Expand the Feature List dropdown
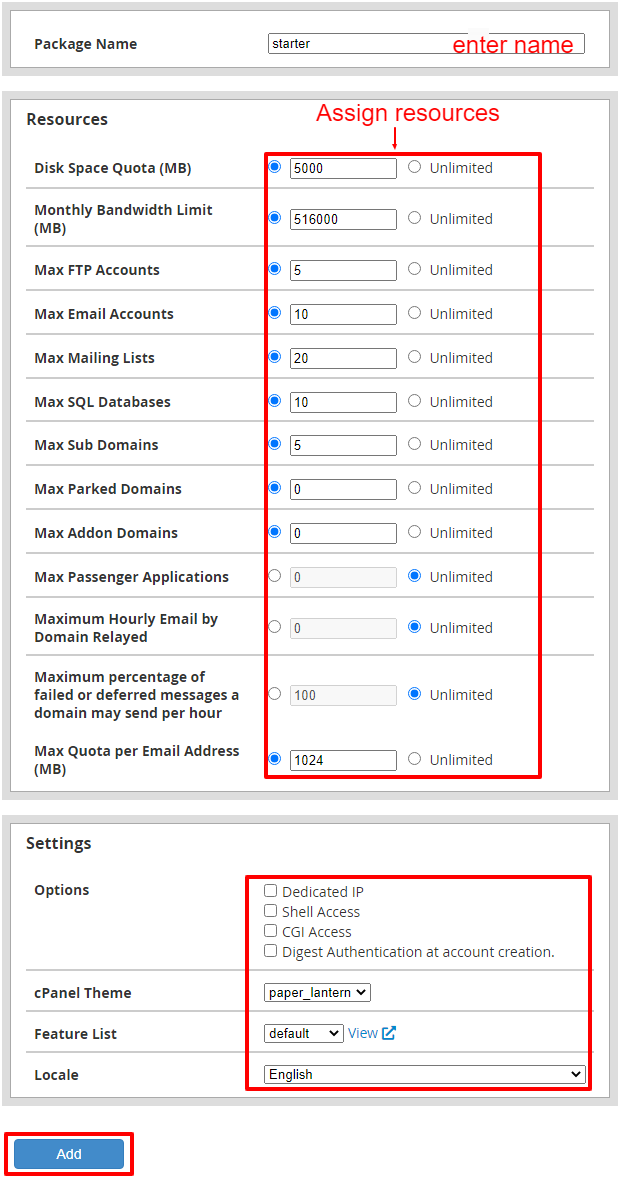Image resolution: width=620 pixels, height=1182 pixels. (304, 1033)
